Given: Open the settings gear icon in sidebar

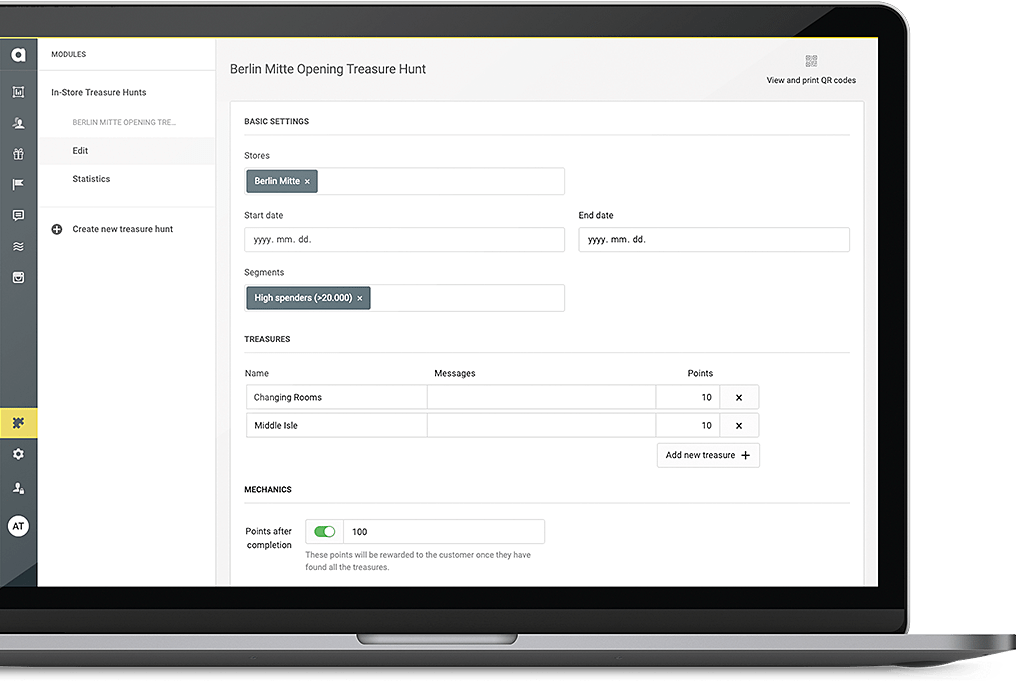Looking at the screenshot, I should tap(18, 454).
